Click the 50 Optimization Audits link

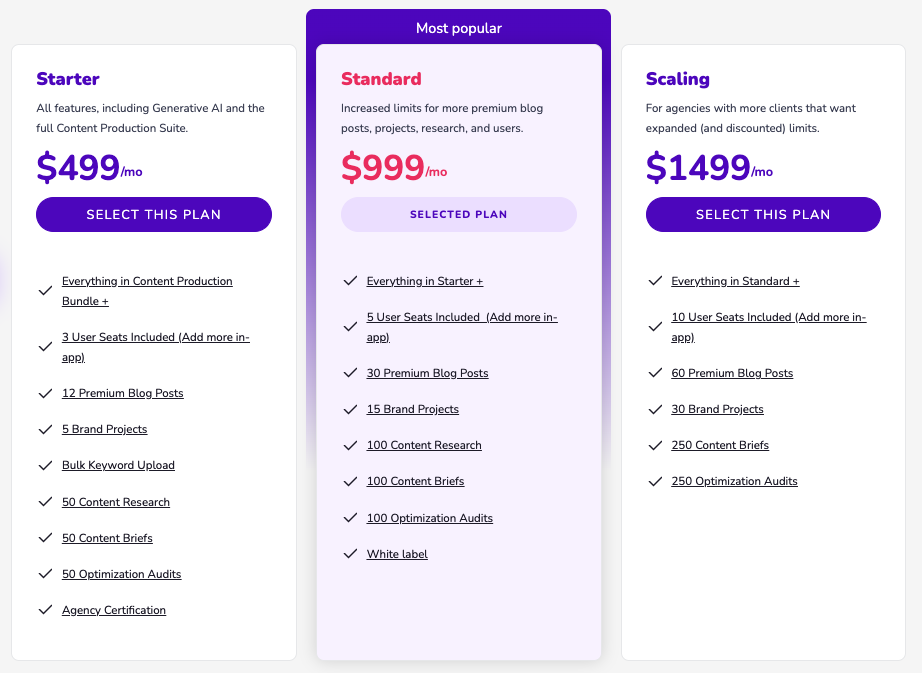(x=121, y=574)
